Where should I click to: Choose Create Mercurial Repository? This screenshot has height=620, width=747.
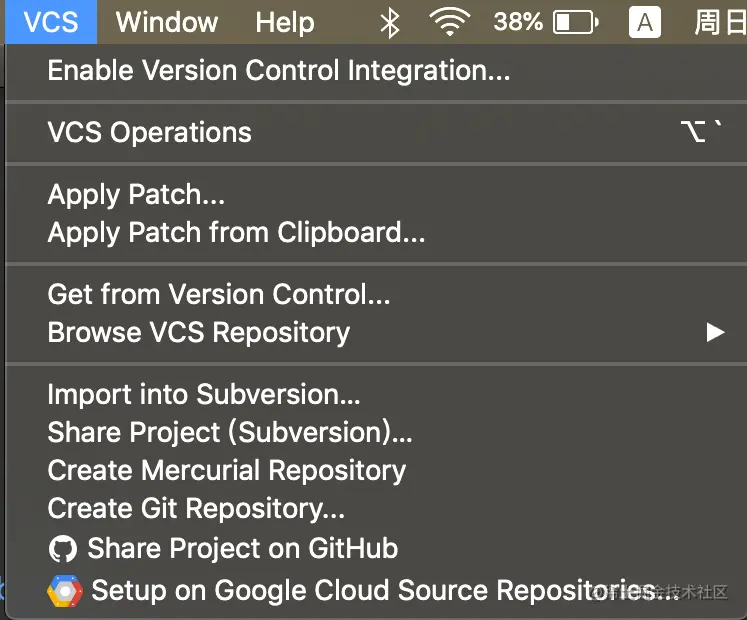(x=227, y=470)
